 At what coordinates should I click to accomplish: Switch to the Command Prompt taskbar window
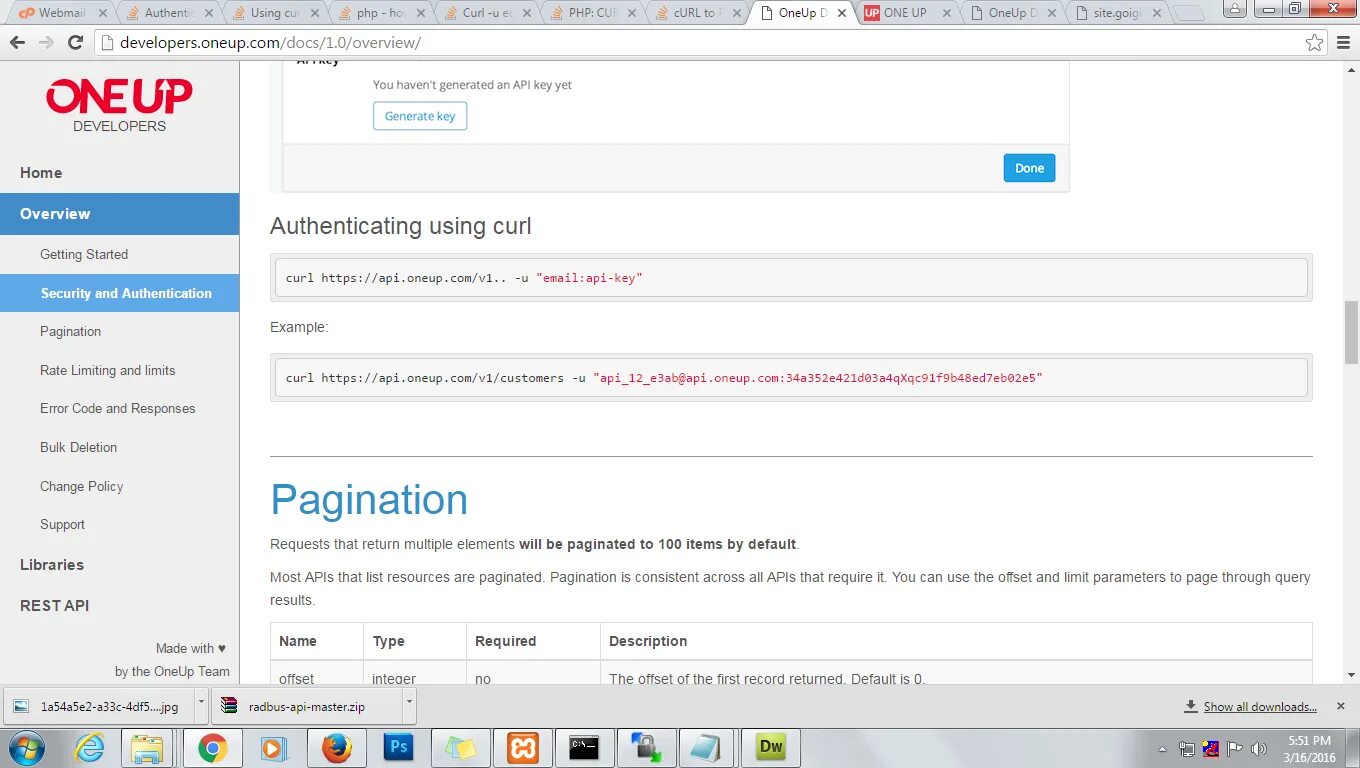(x=584, y=748)
